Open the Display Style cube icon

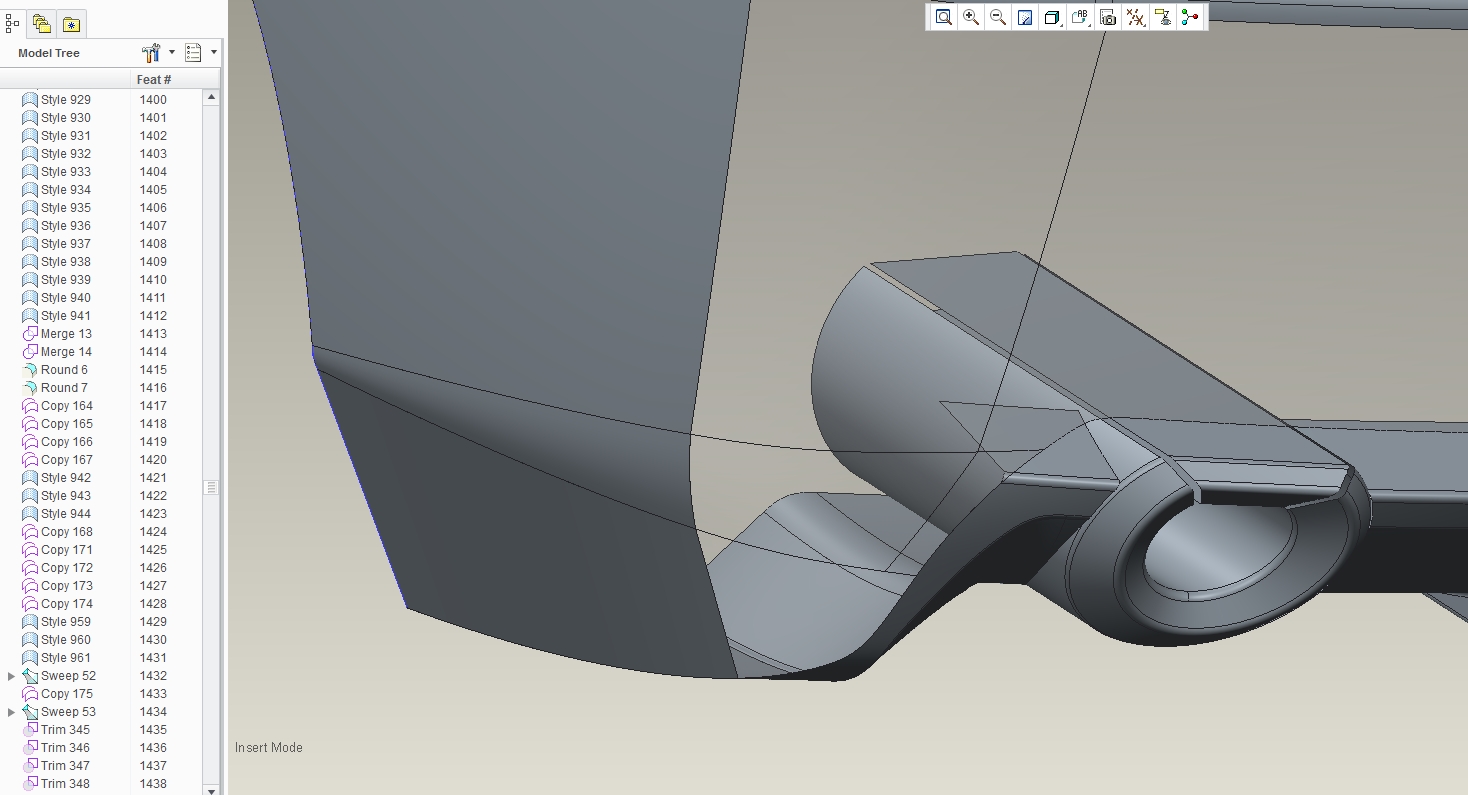pyautogui.click(x=1052, y=17)
